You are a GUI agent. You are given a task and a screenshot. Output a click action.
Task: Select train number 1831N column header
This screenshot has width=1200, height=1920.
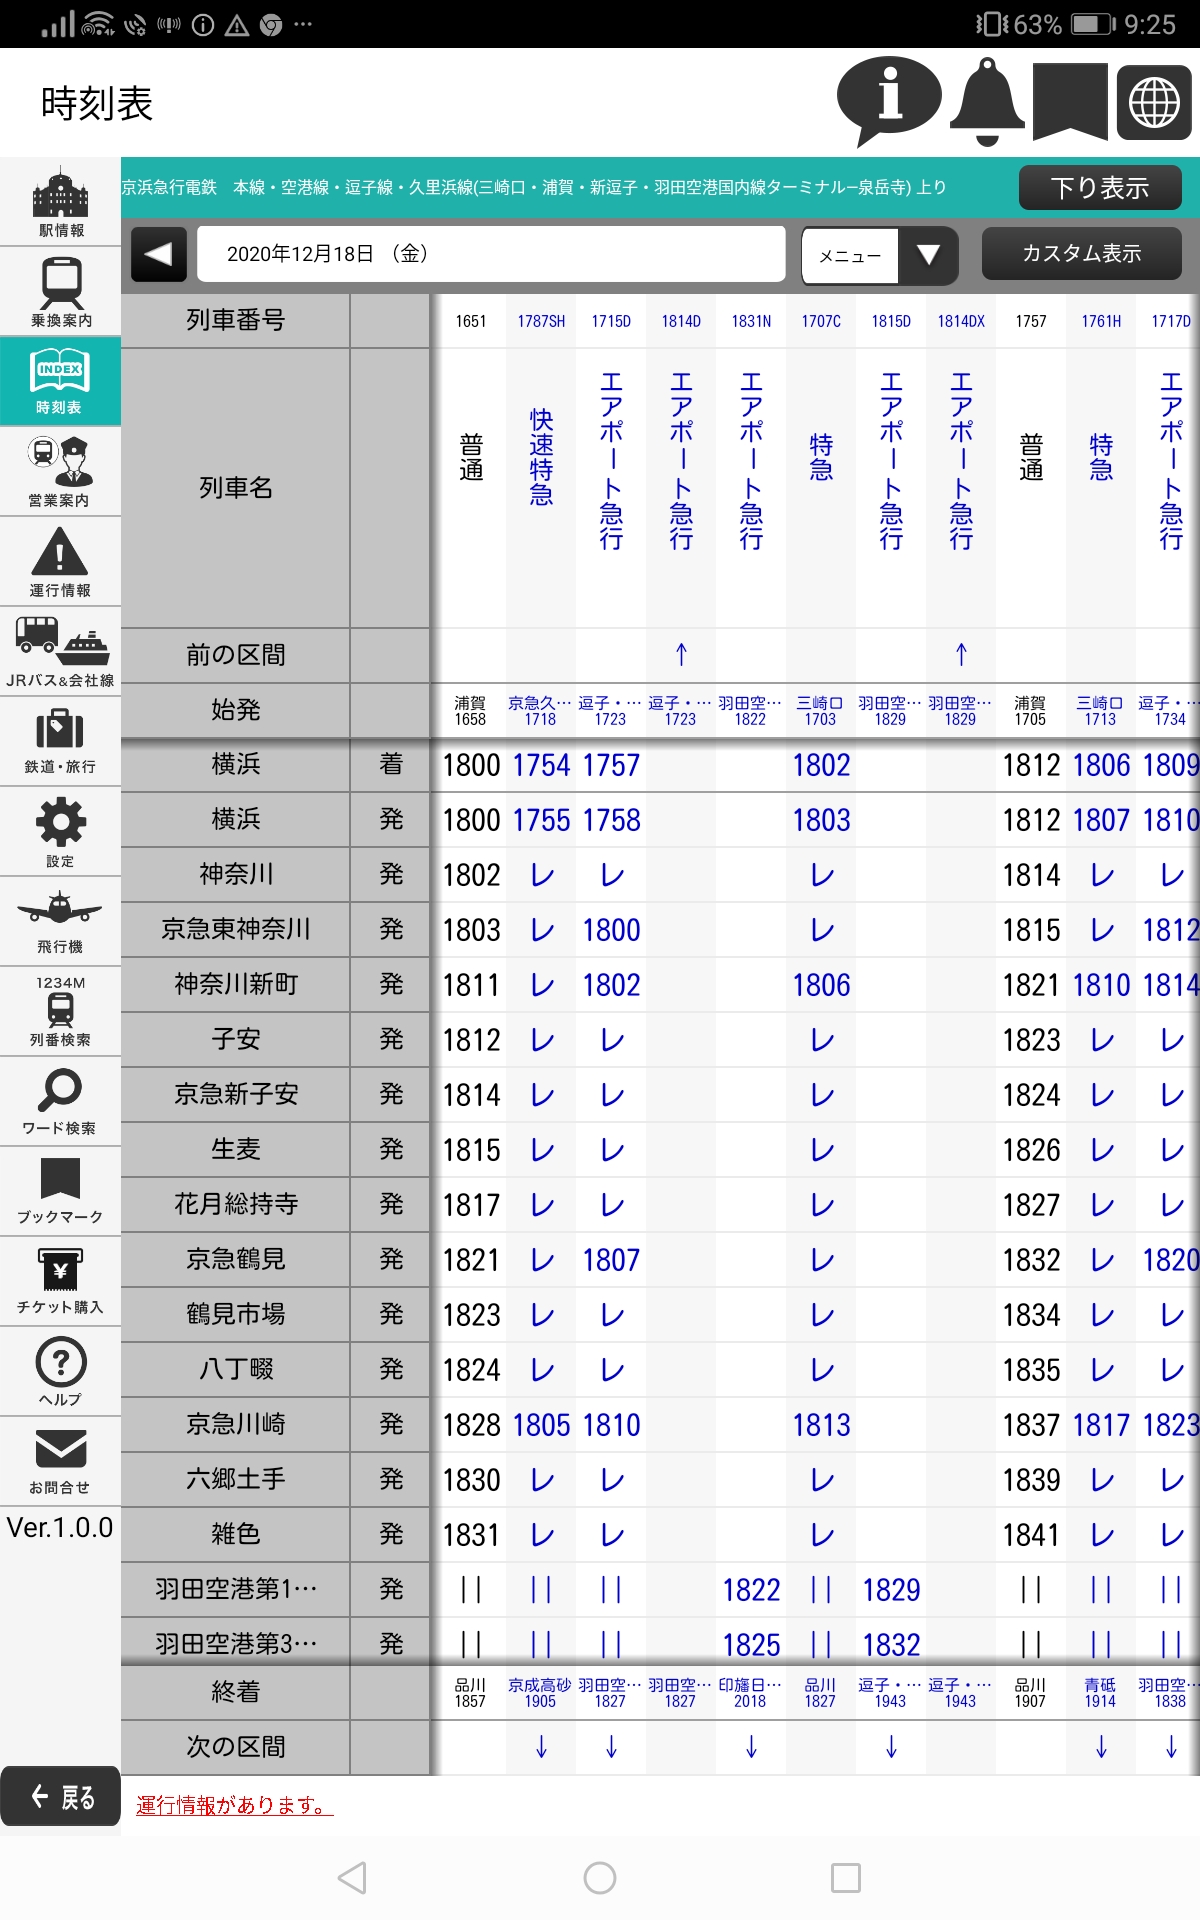point(751,321)
